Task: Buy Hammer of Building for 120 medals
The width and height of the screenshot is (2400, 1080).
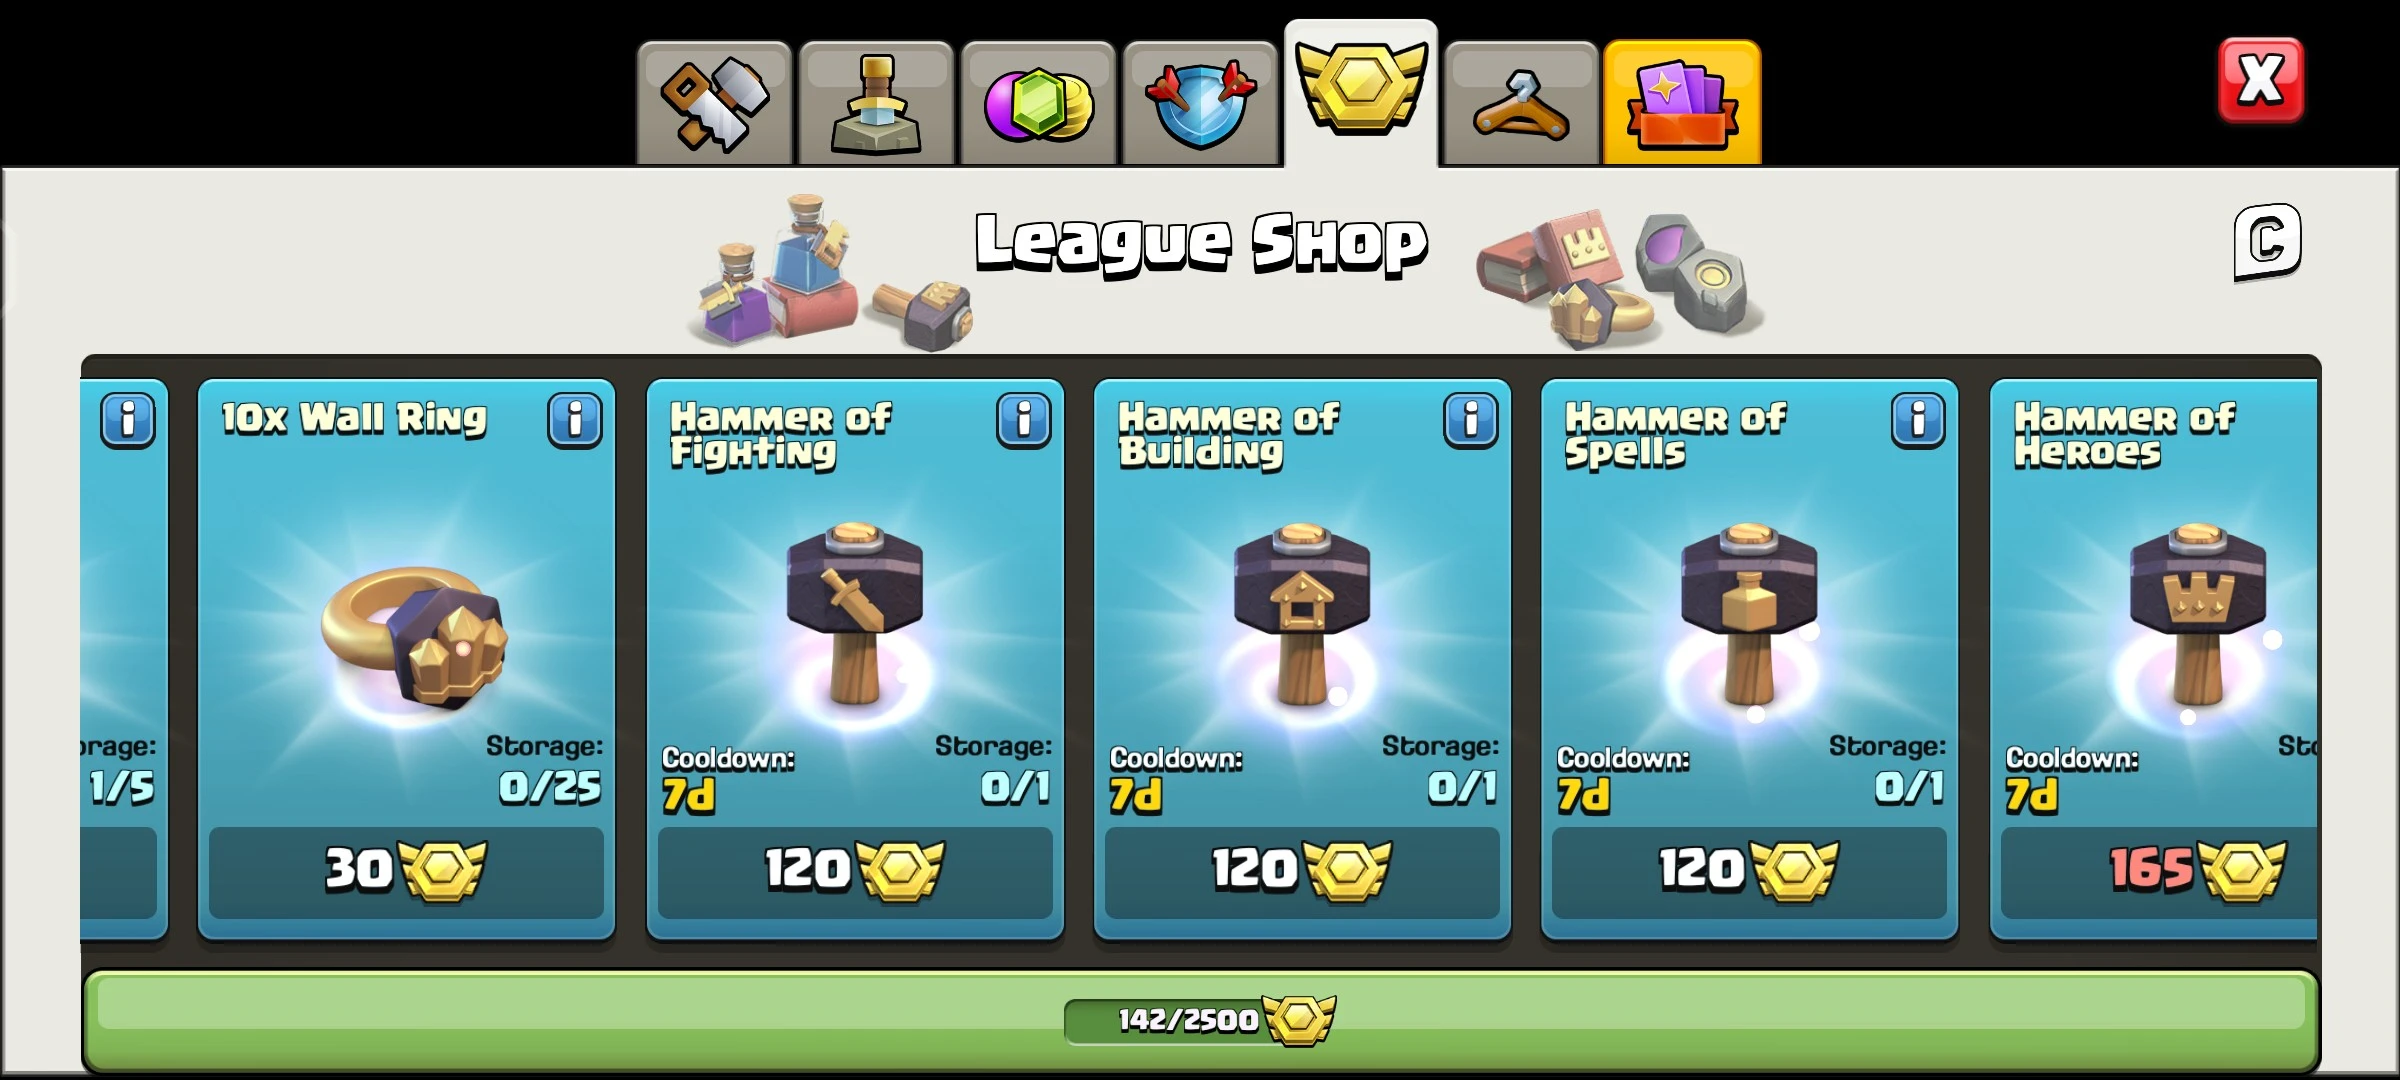Action: point(1302,872)
